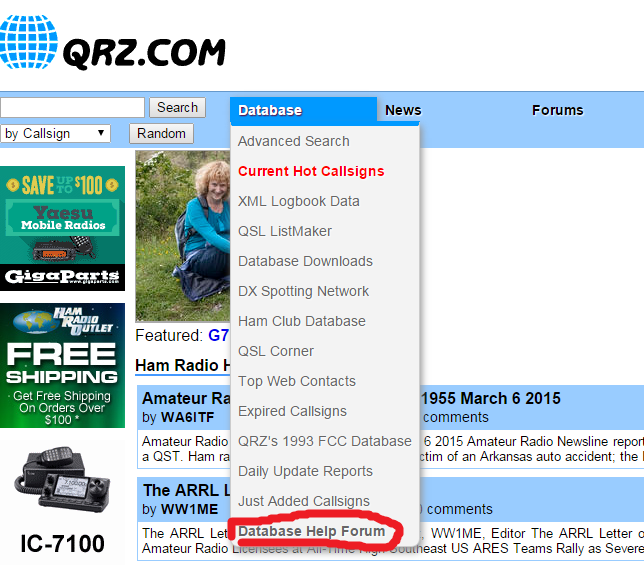Viewport: 644px width, 566px height.
Task: Choose Expired Callsigns menu entry
Action: click(x=292, y=411)
